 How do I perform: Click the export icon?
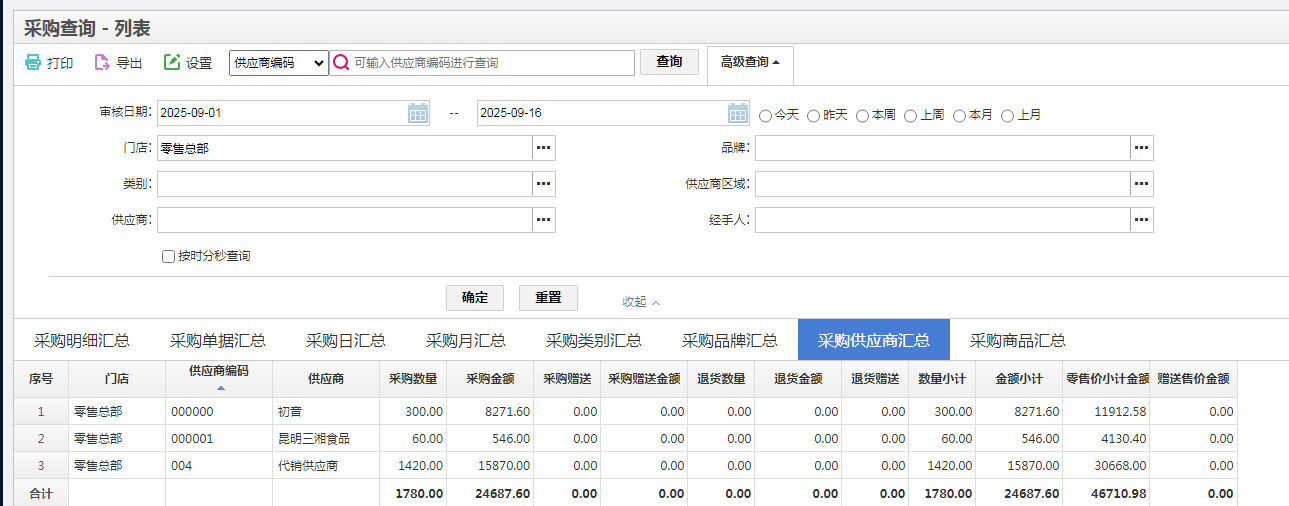pyautogui.click(x=102, y=63)
